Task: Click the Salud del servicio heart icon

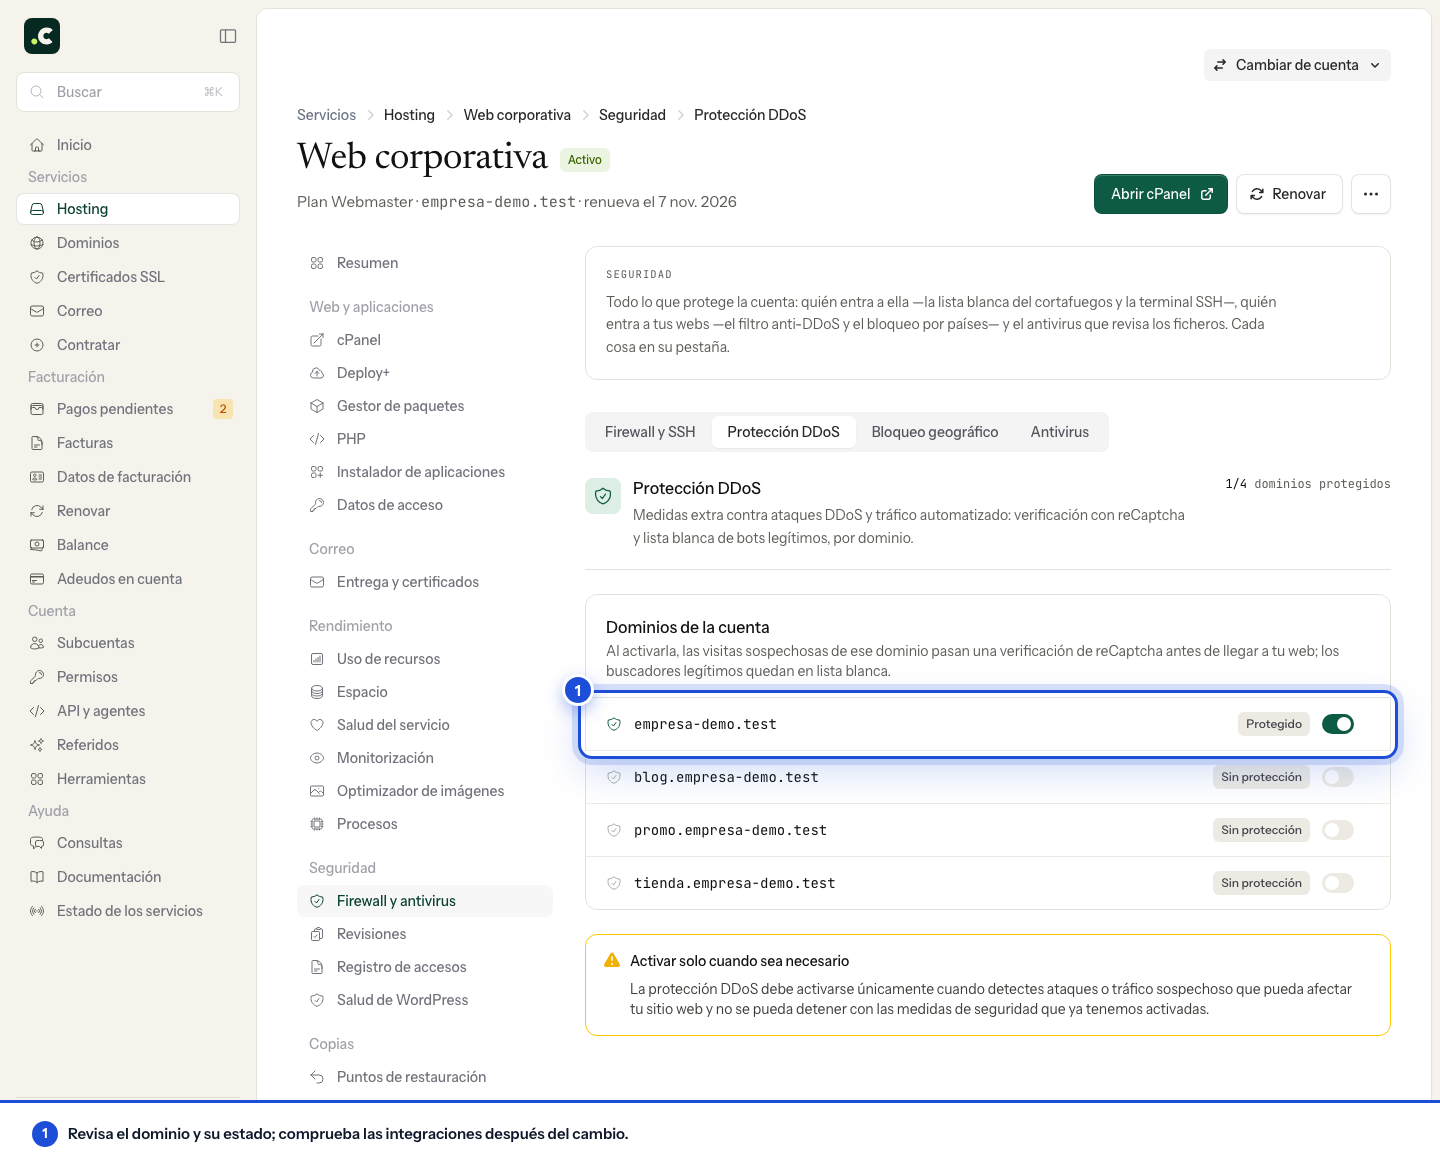Action: pos(317,725)
